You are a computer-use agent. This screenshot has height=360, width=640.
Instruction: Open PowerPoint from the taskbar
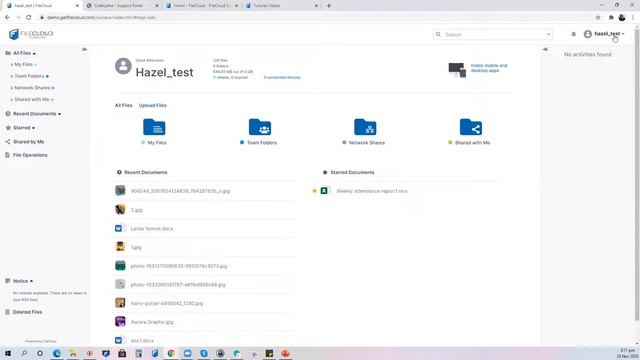tap(285, 353)
